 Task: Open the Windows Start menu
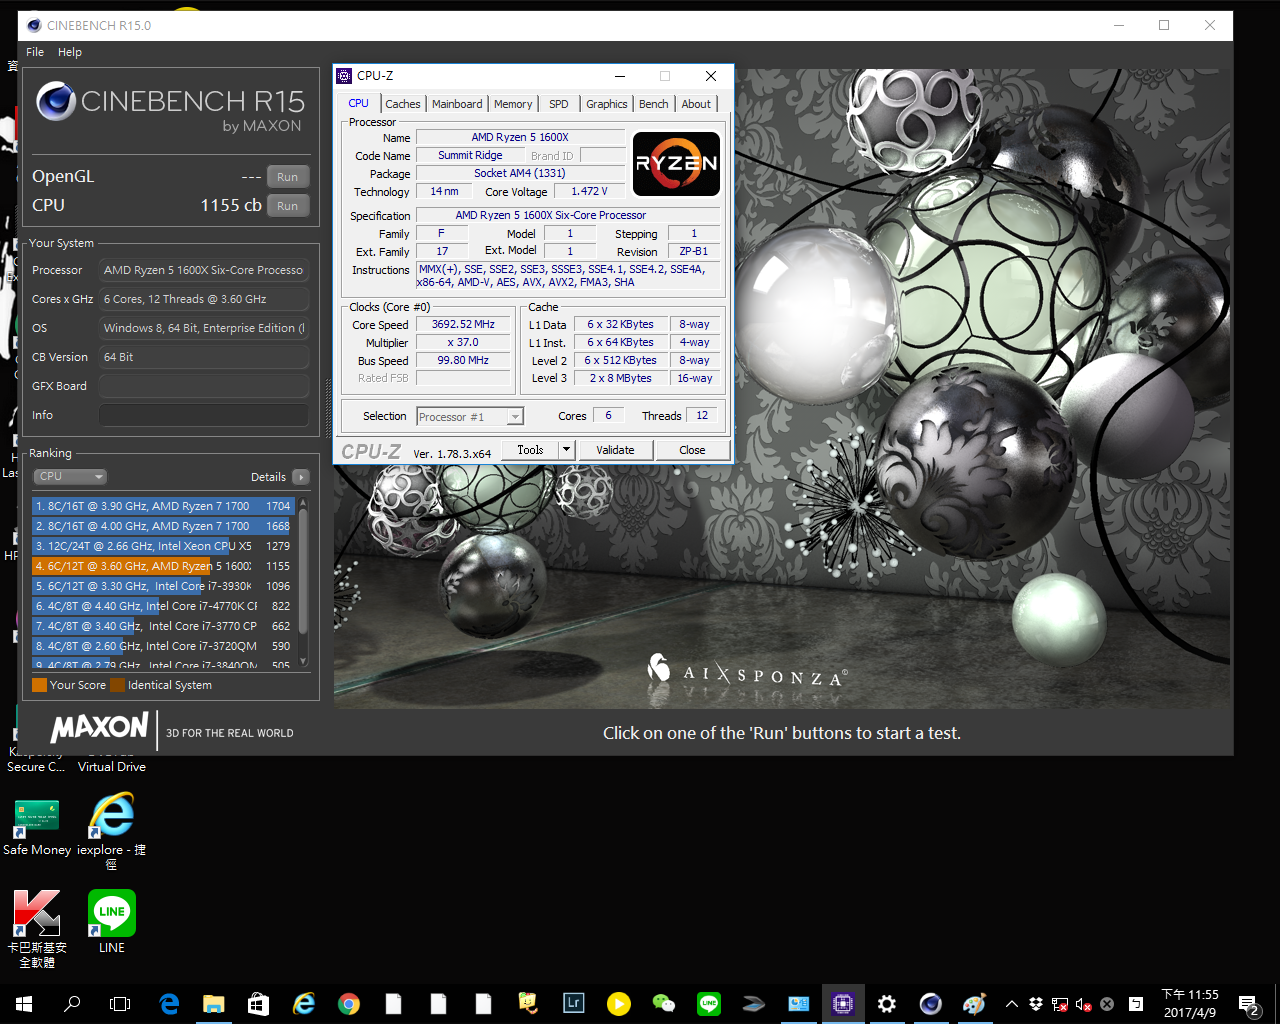point(24,1004)
